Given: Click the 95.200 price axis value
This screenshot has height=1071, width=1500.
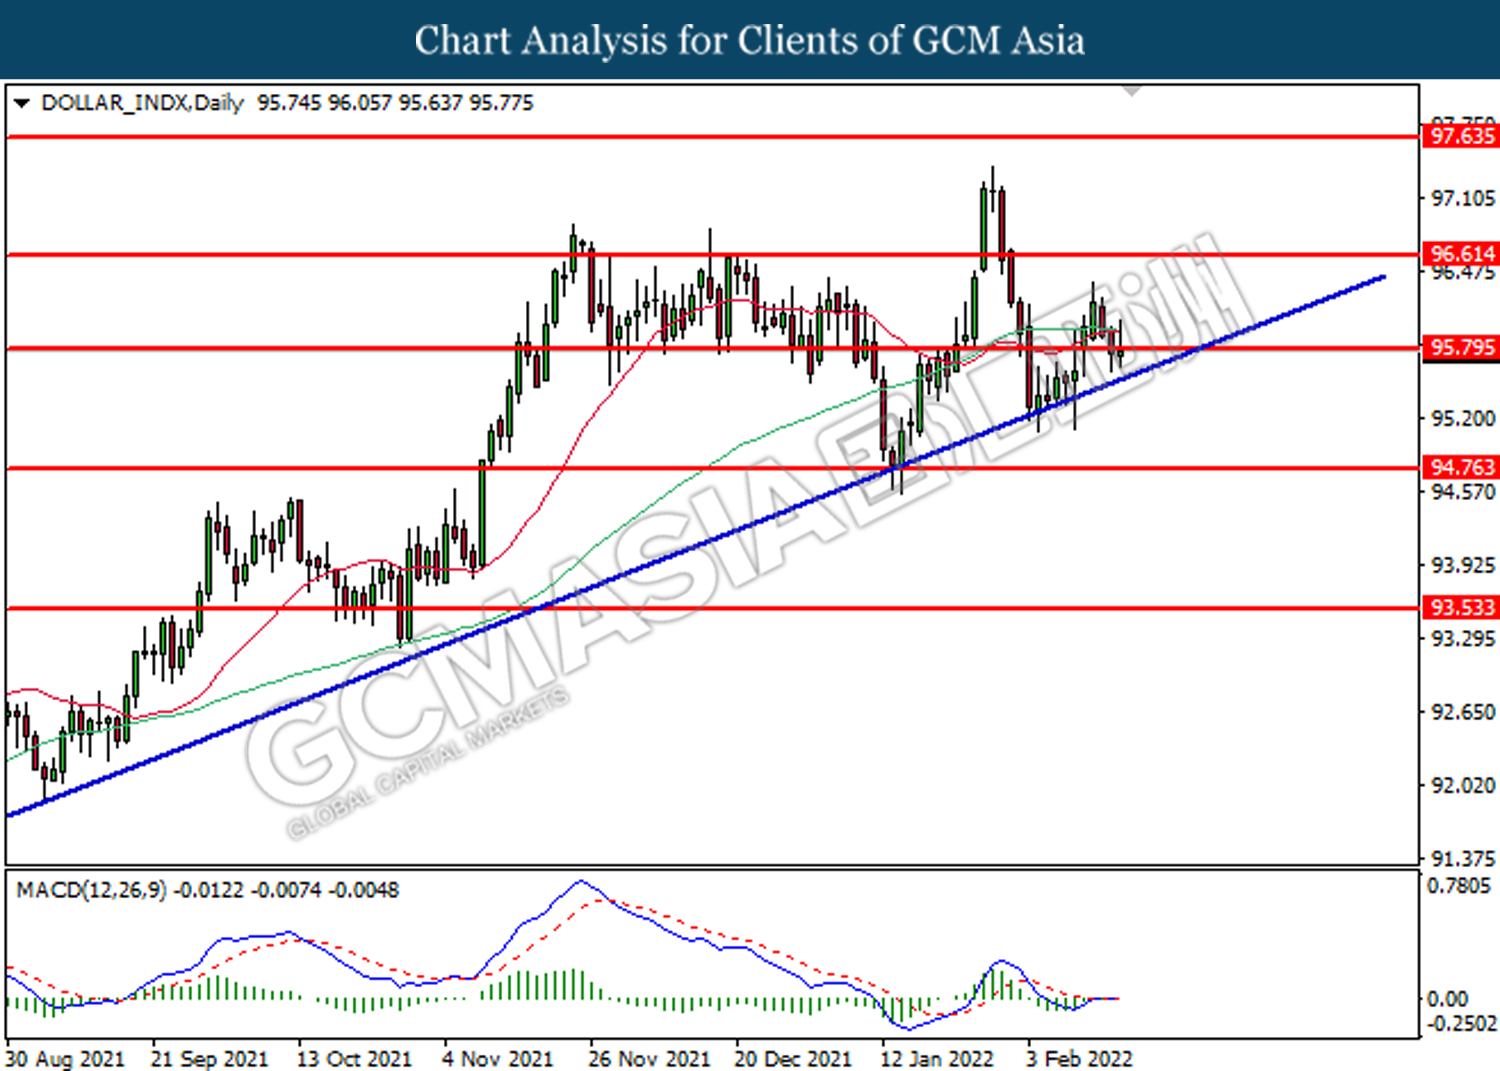Looking at the screenshot, I should tap(1463, 419).
